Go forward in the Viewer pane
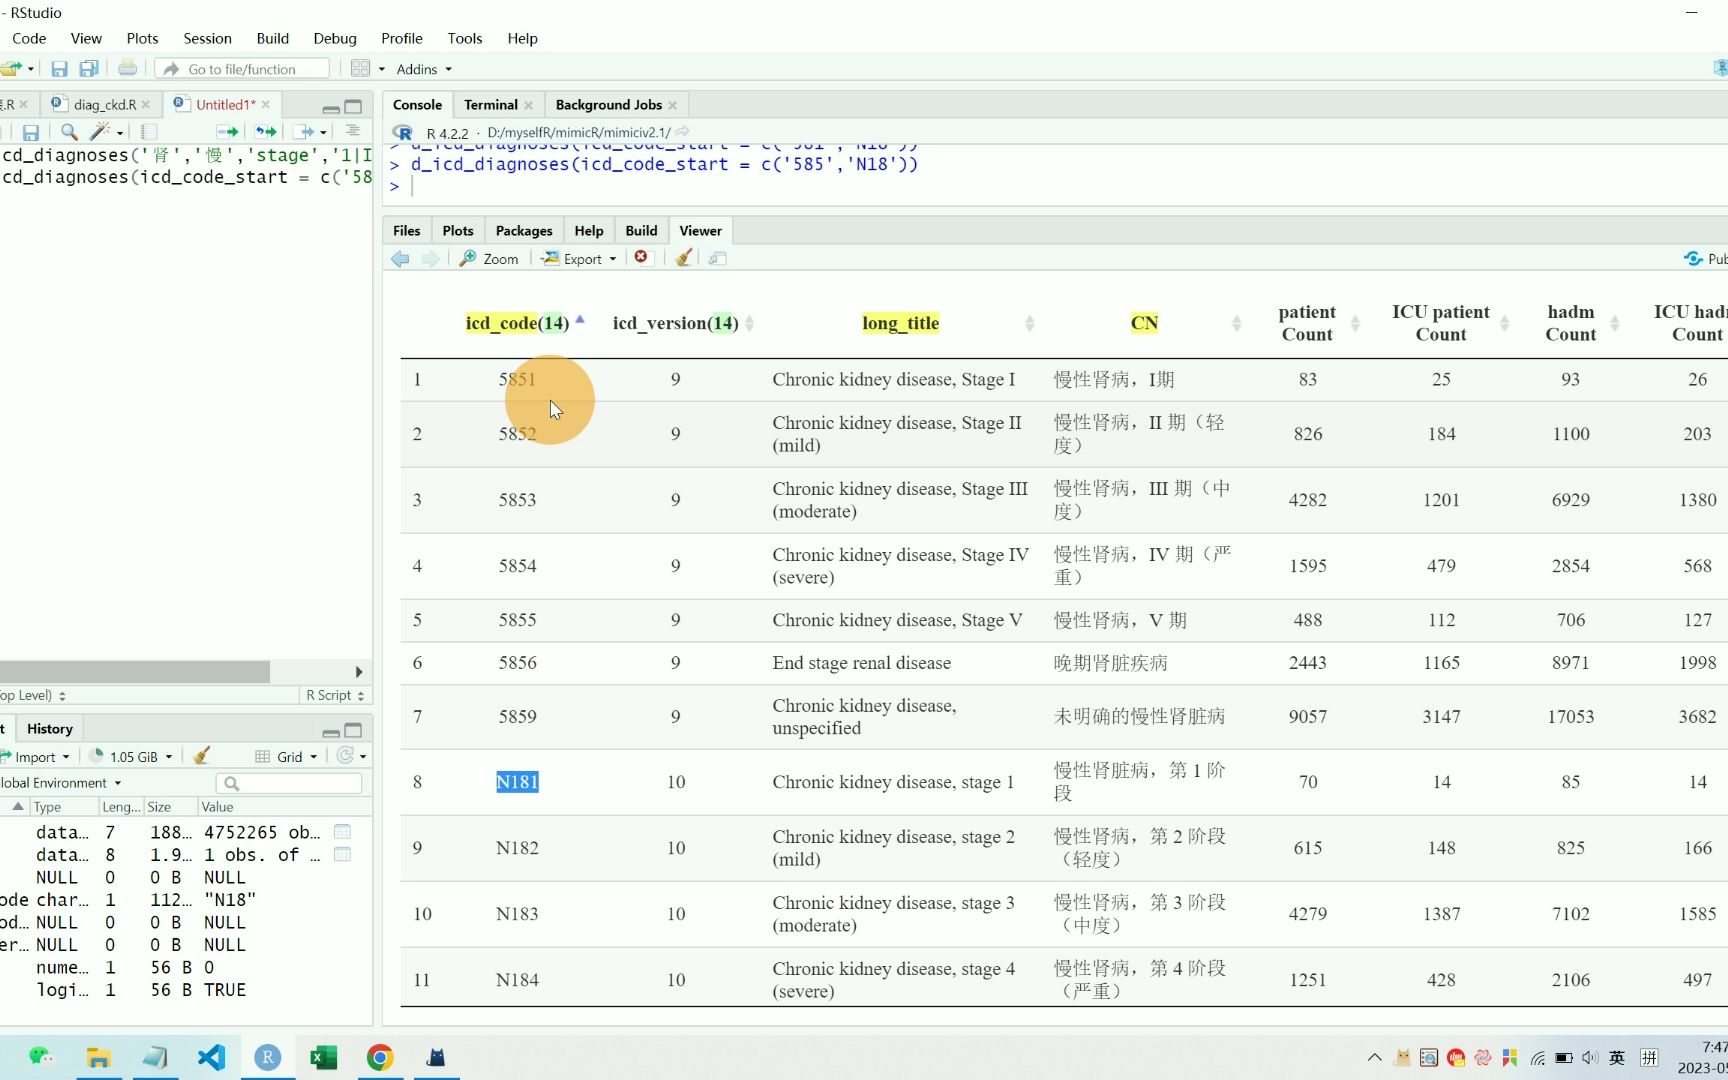This screenshot has height=1080, width=1728. (x=431, y=259)
